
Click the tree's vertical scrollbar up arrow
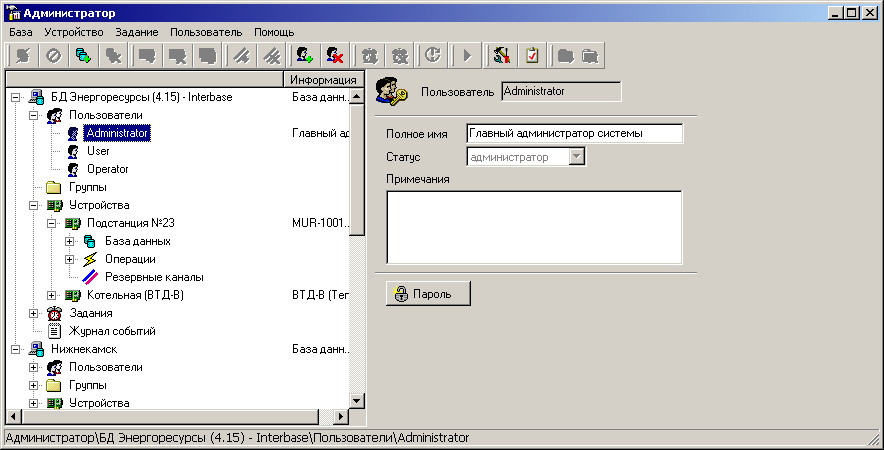click(357, 96)
